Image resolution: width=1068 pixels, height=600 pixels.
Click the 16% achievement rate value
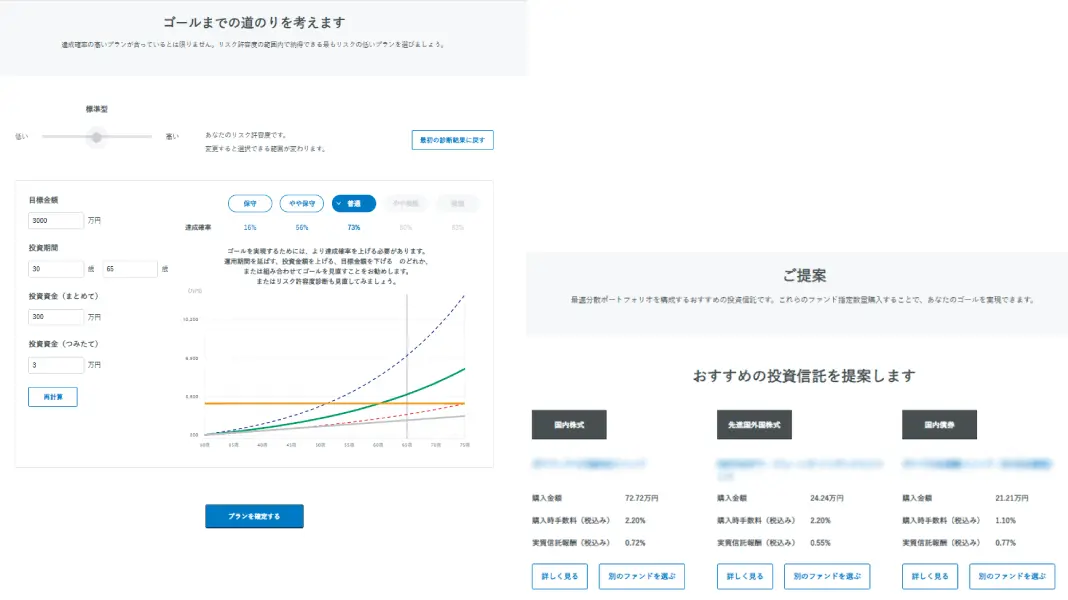point(250,227)
